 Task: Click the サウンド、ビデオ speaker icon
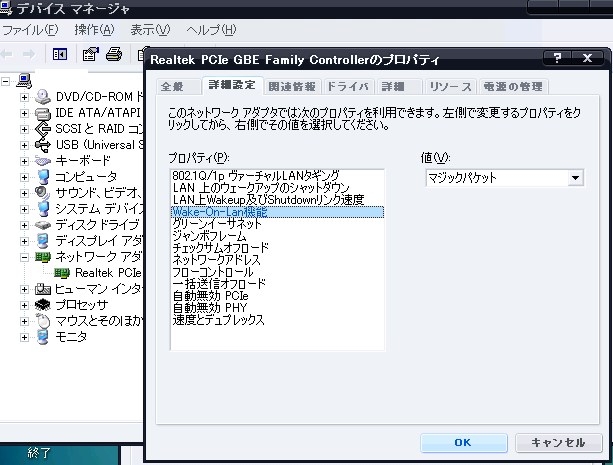(42, 193)
